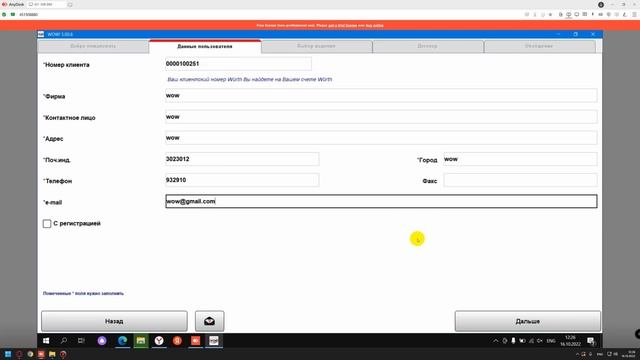Open the red AnyDesk icon in remote taskbar
The width and height of the screenshot is (640, 360).
pyautogui.click(x=196, y=340)
